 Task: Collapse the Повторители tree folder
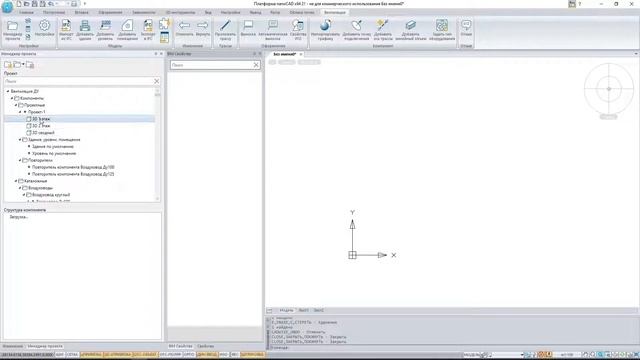click(20, 160)
